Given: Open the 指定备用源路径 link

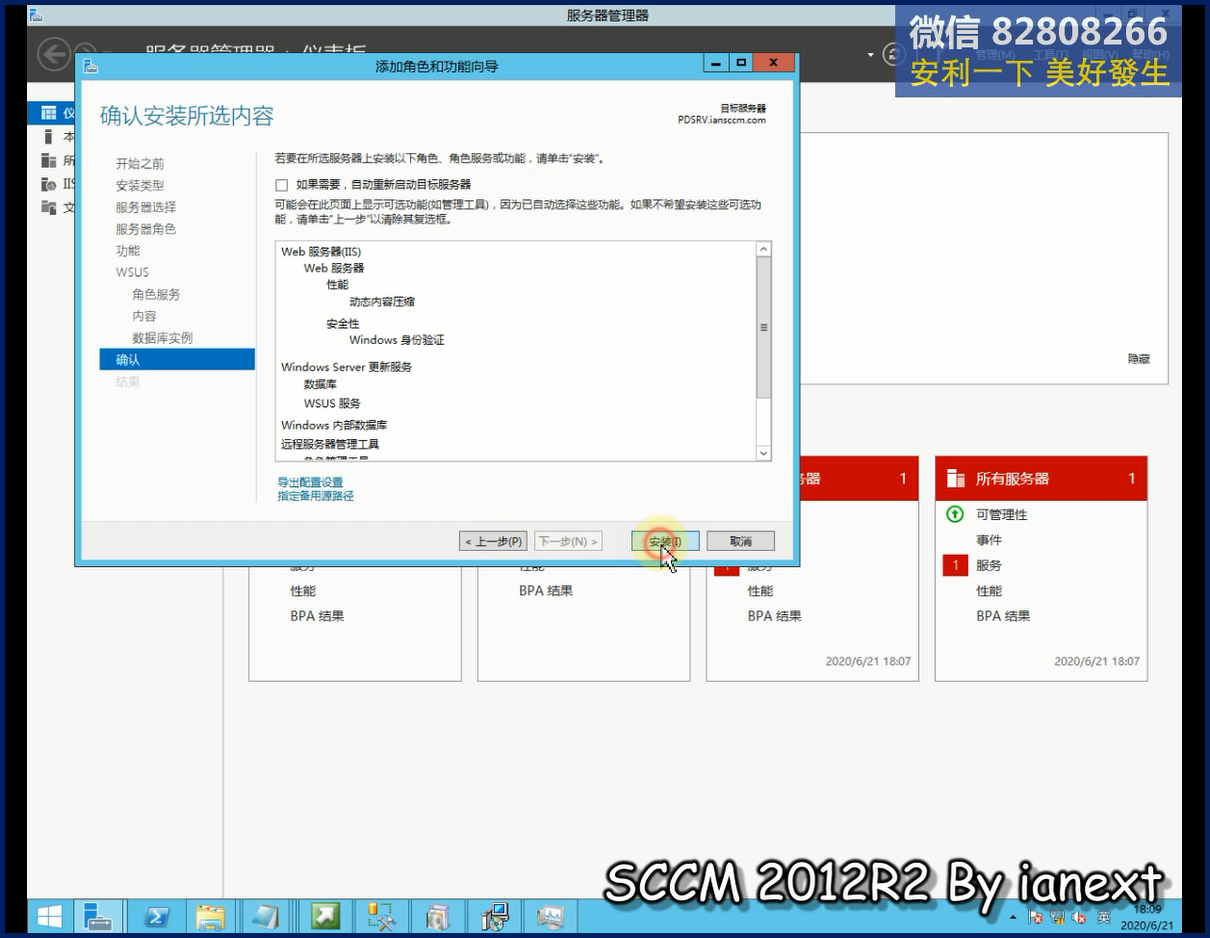Looking at the screenshot, I should pos(316,496).
